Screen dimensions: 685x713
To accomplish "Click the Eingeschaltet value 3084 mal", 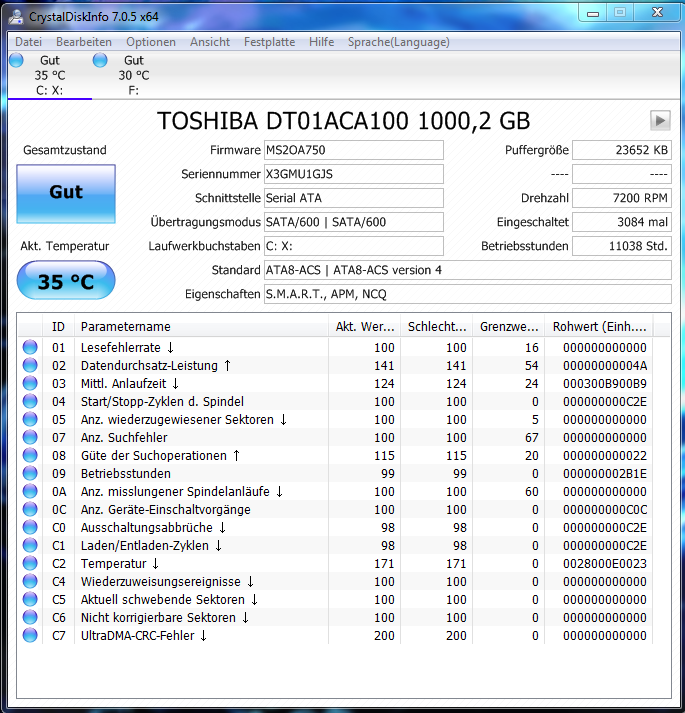I will [622, 222].
